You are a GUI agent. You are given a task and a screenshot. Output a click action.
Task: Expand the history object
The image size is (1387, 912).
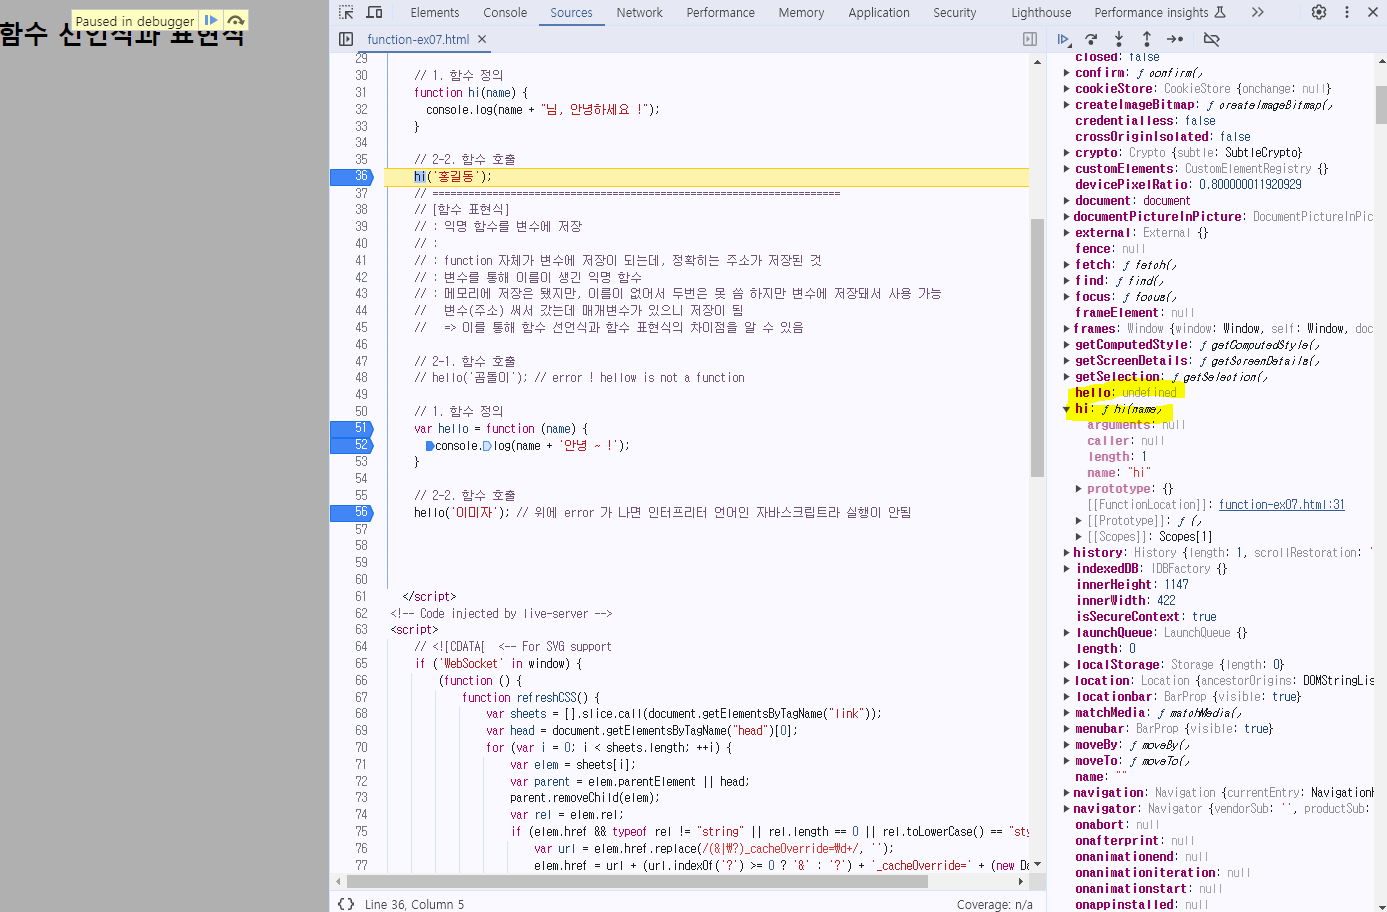[x=1067, y=553]
